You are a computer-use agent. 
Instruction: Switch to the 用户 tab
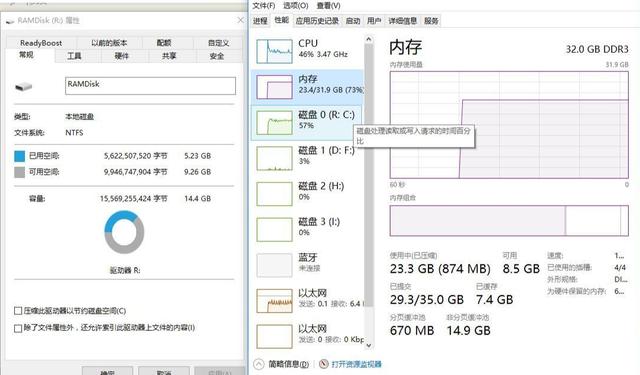pyautogui.click(x=374, y=21)
